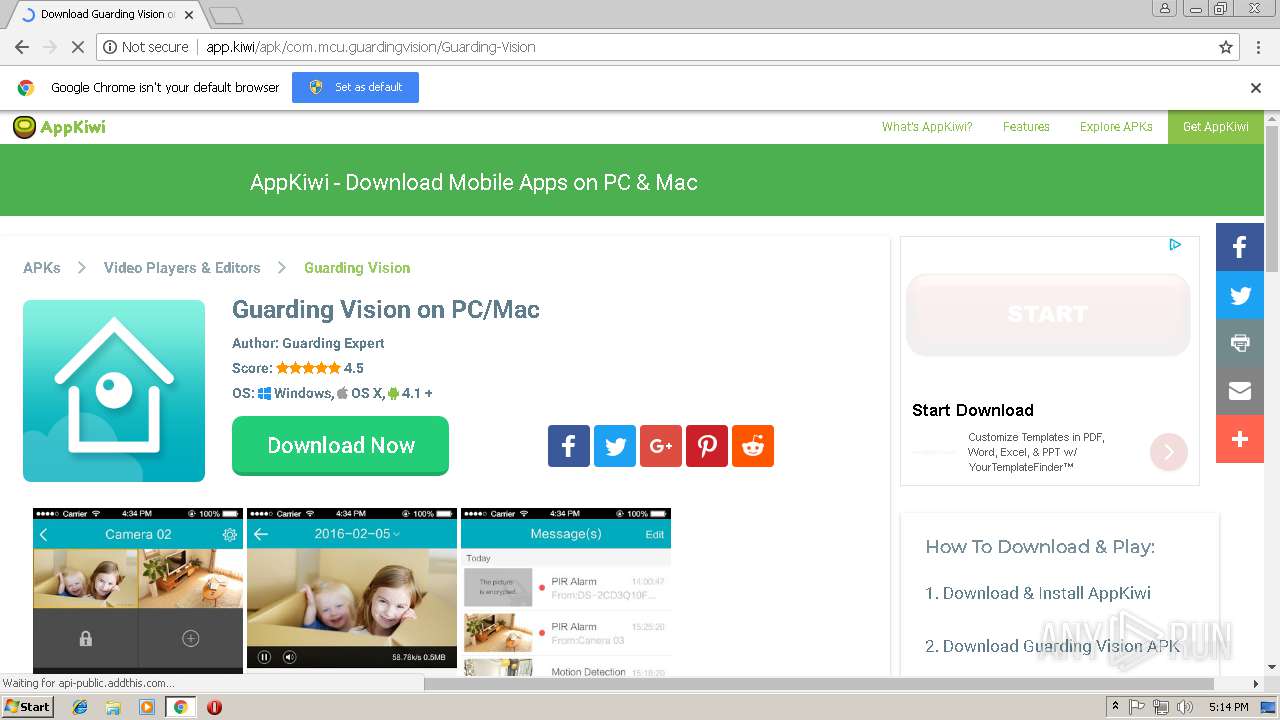Open more sharing options plus icon
Screen dimensions: 1280x720
(x=1240, y=439)
